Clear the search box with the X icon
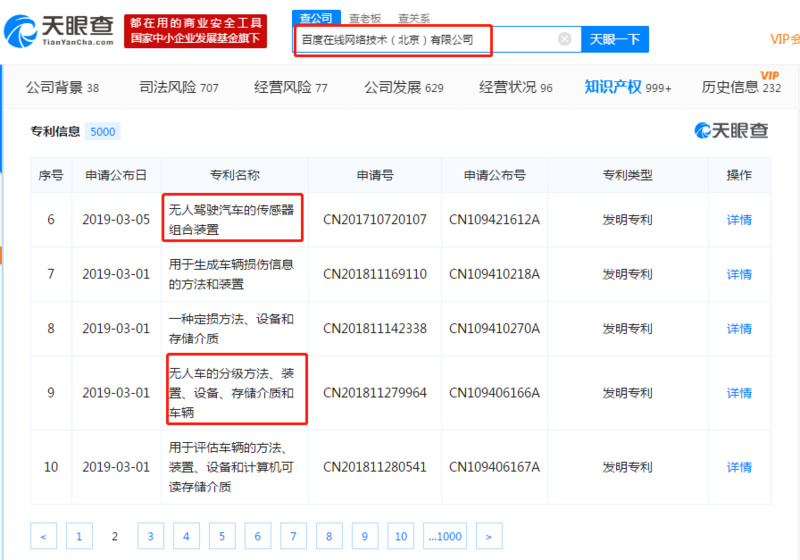This screenshot has height=560, width=800. point(564,39)
